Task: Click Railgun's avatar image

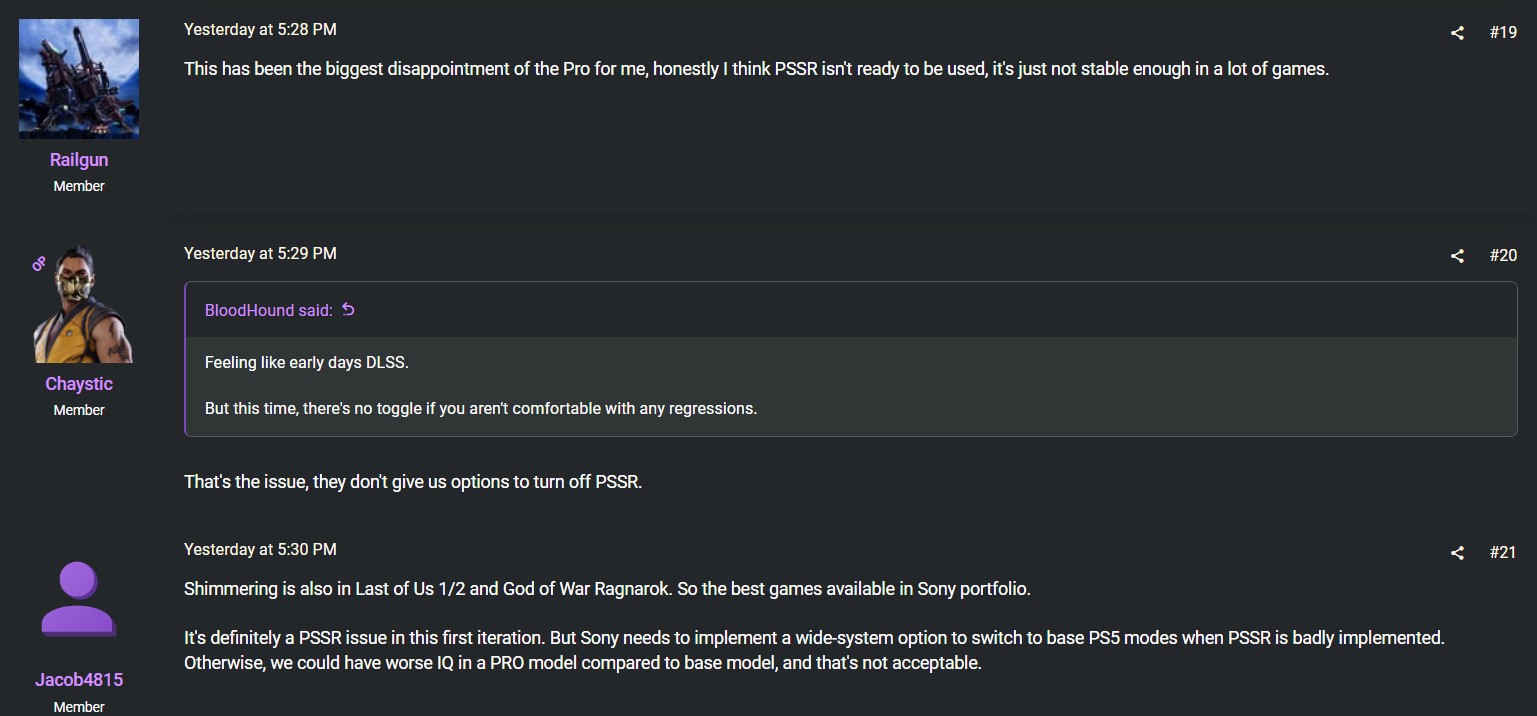Action: click(x=79, y=79)
